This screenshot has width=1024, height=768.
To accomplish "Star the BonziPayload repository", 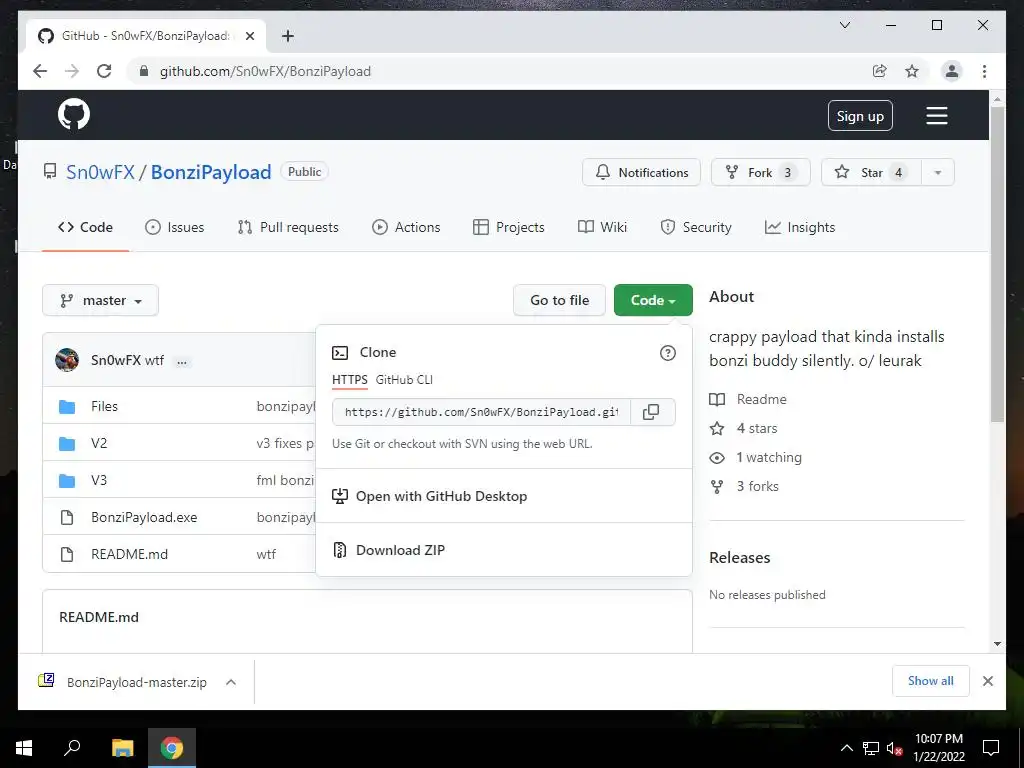I will point(871,172).
